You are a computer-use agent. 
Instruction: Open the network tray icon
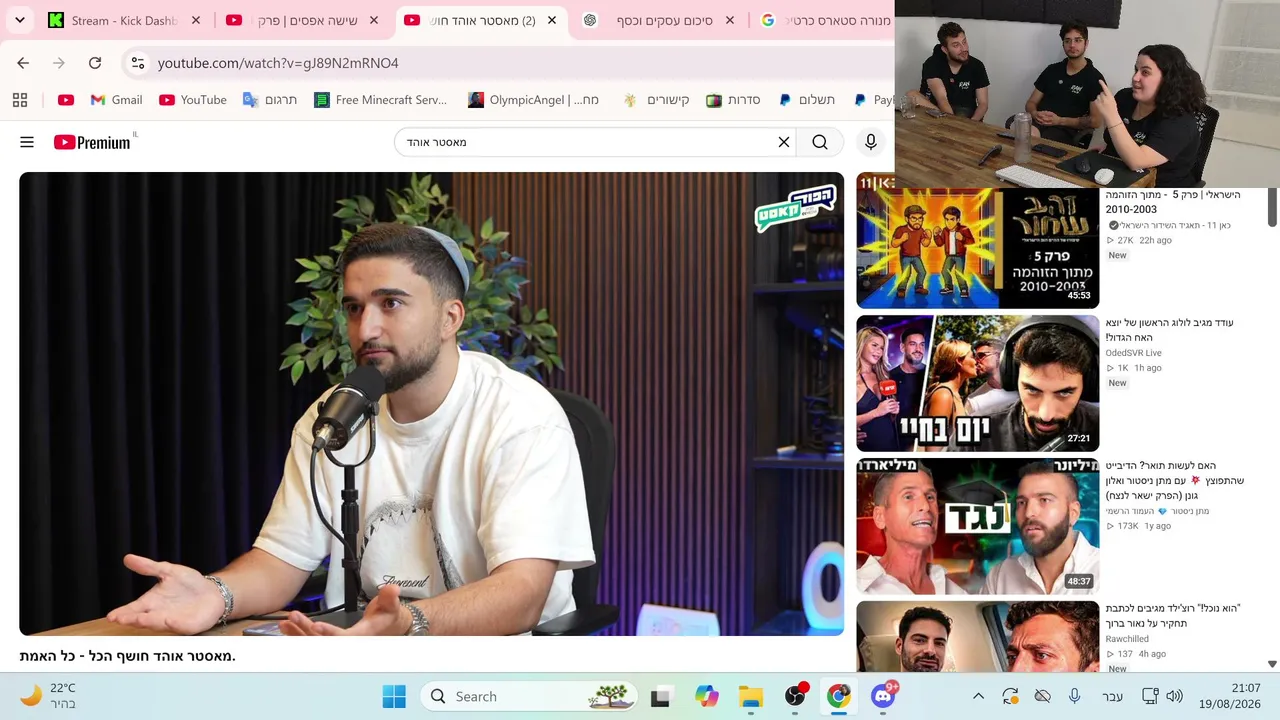(x=1150, y=697)
